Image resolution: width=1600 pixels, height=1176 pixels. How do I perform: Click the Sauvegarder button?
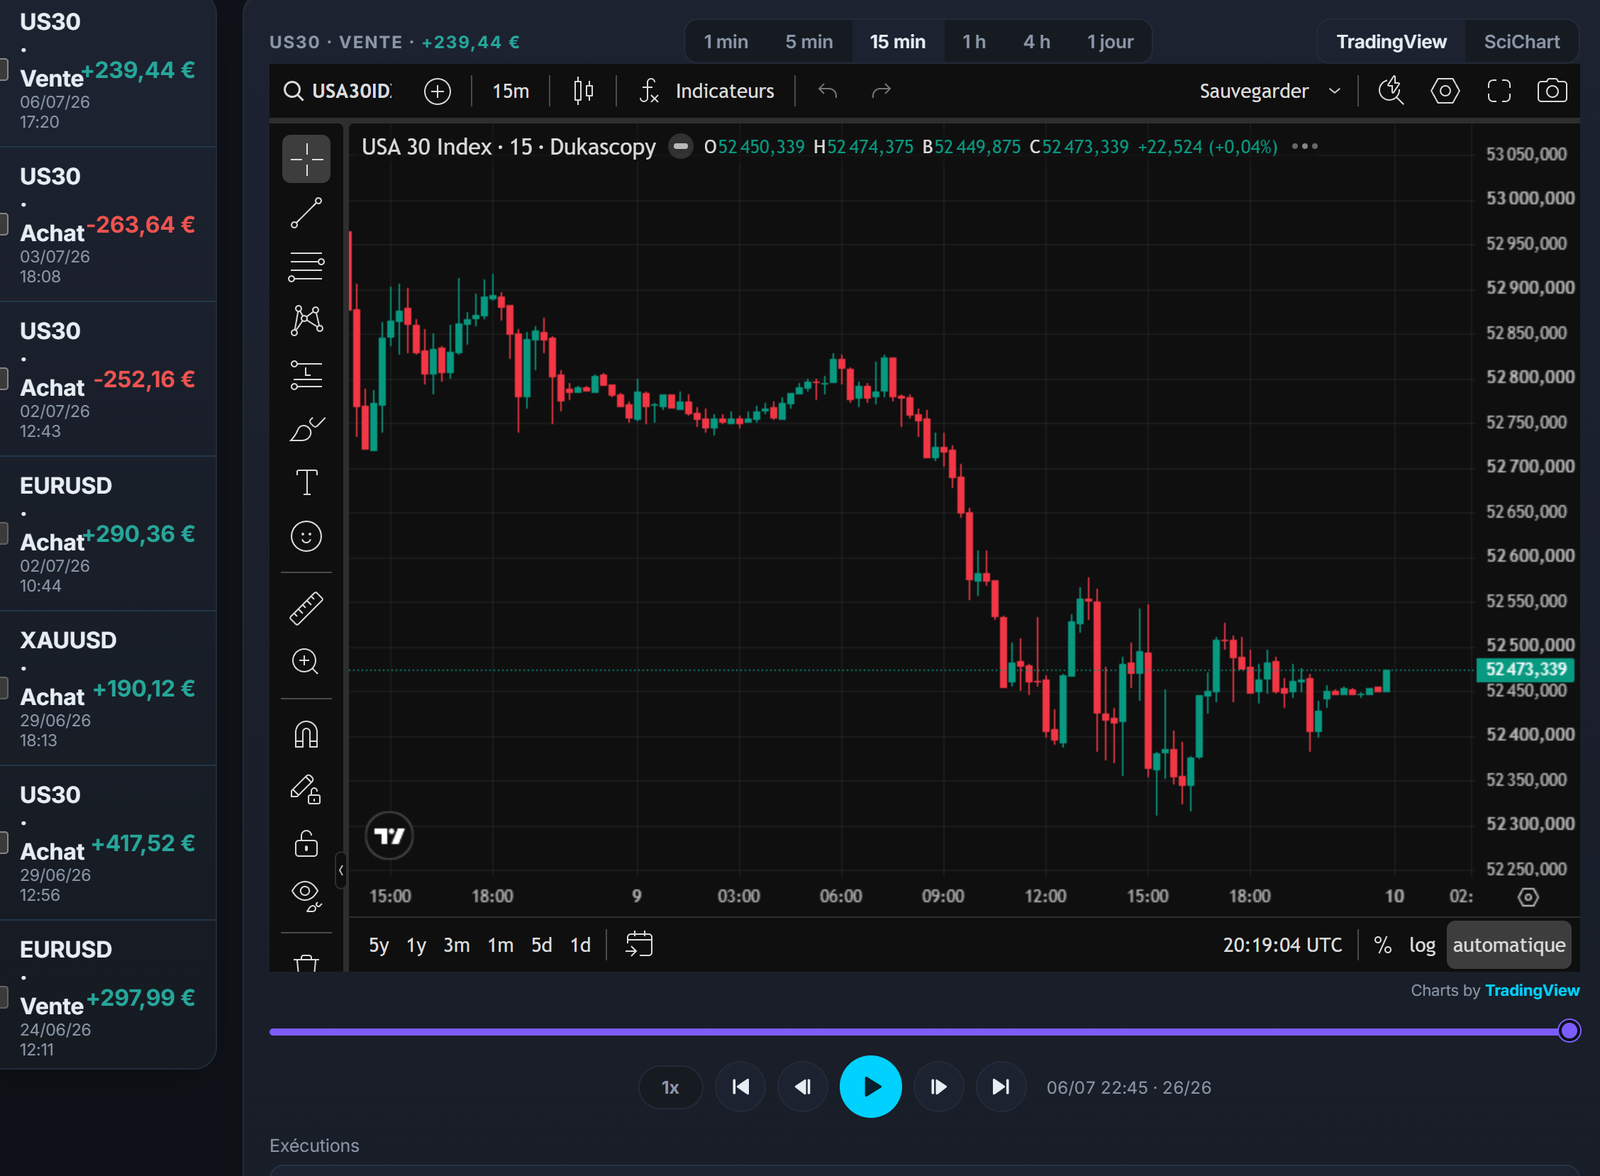pos(1254,91)
